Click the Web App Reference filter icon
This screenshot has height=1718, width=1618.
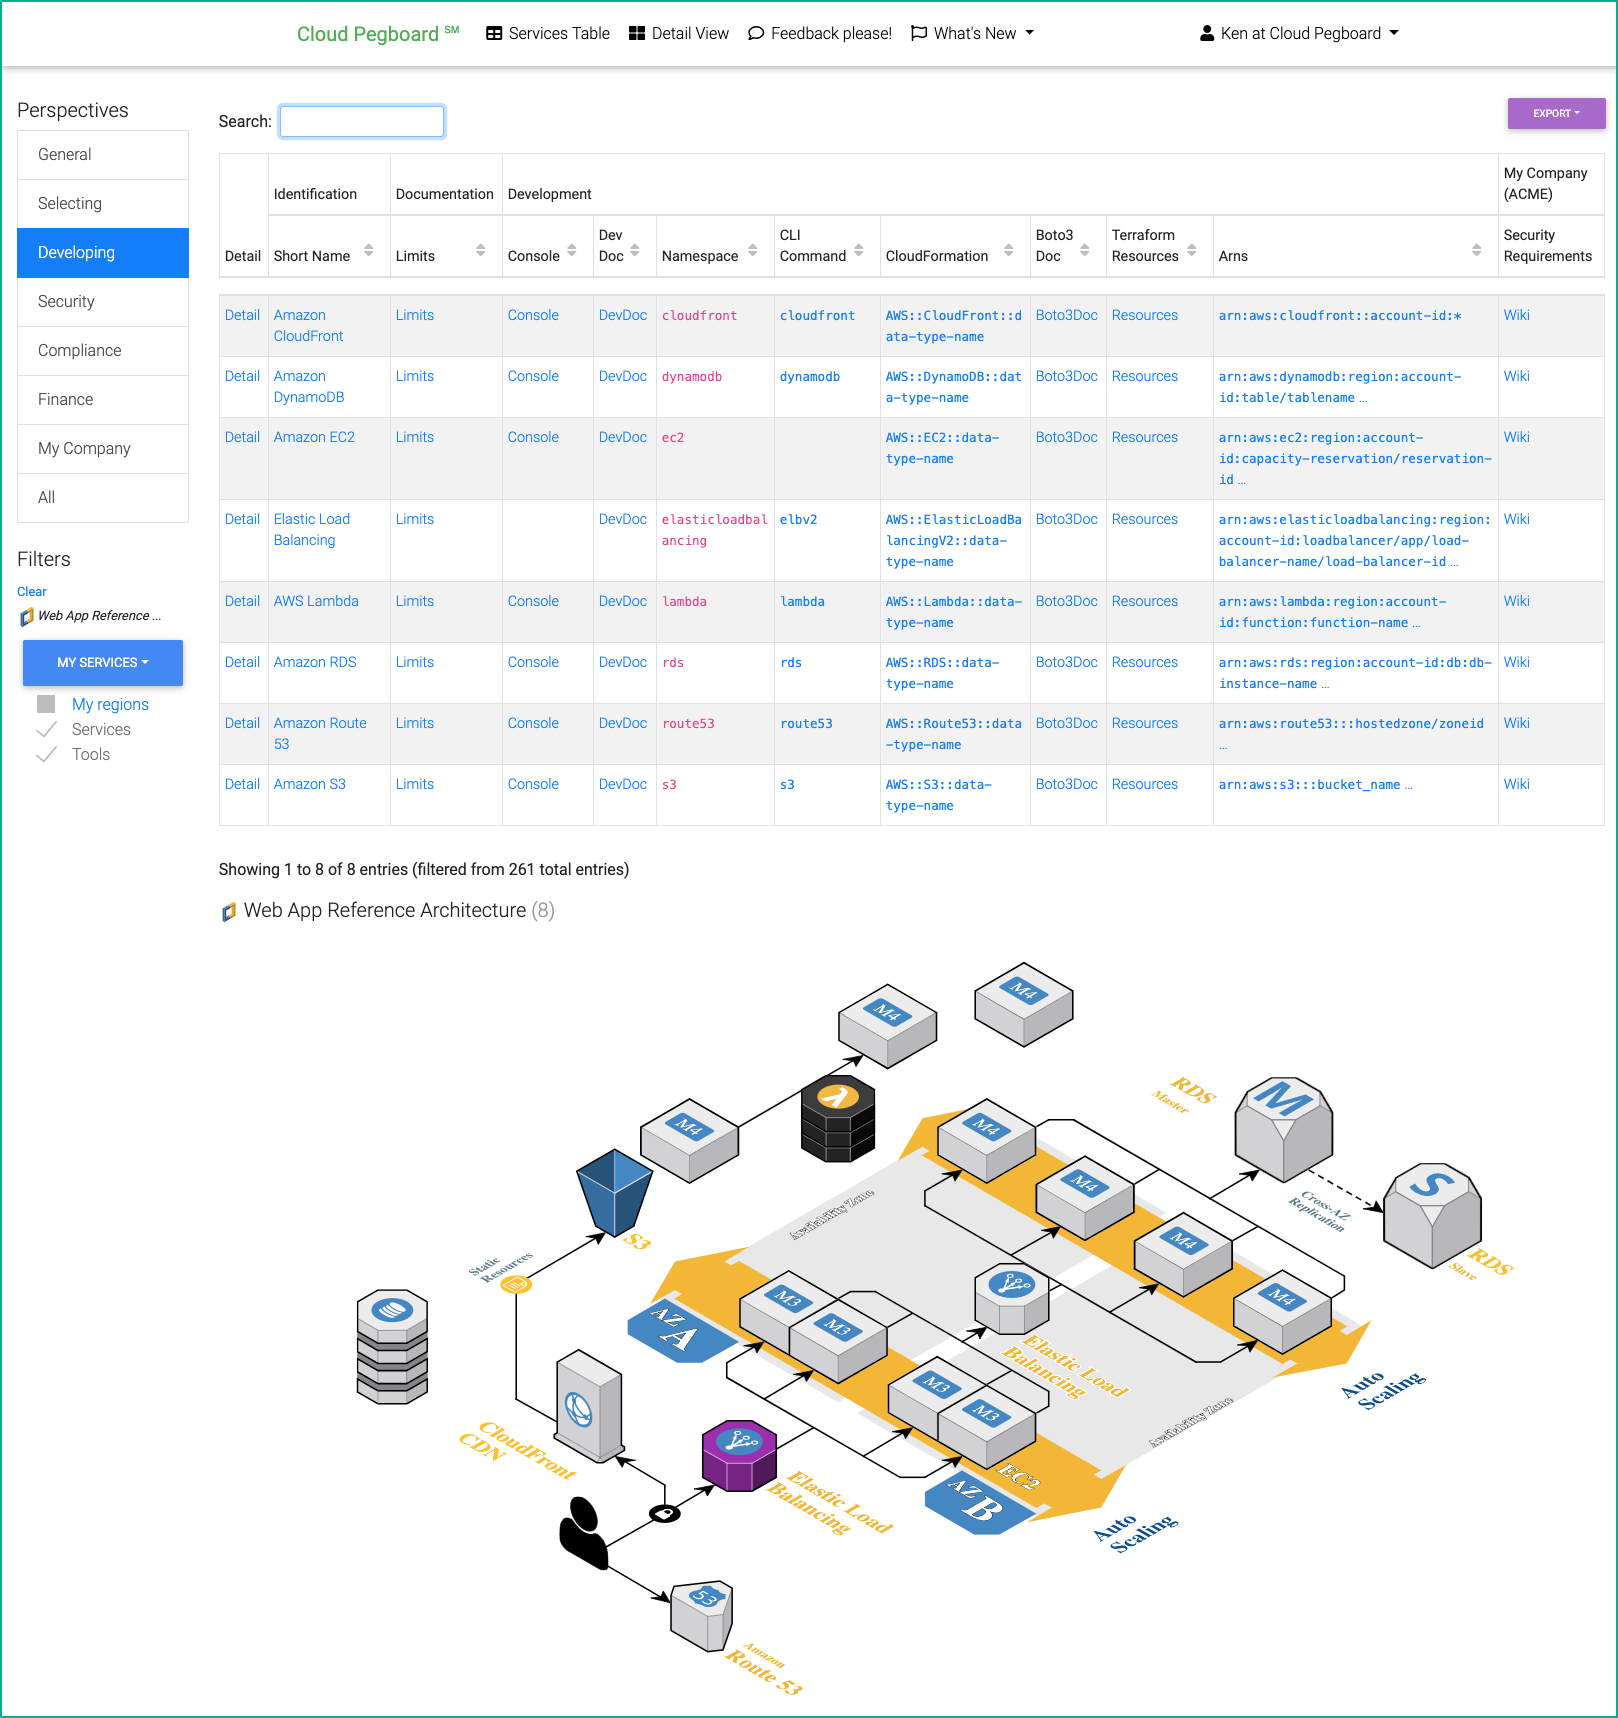(27, 617)
